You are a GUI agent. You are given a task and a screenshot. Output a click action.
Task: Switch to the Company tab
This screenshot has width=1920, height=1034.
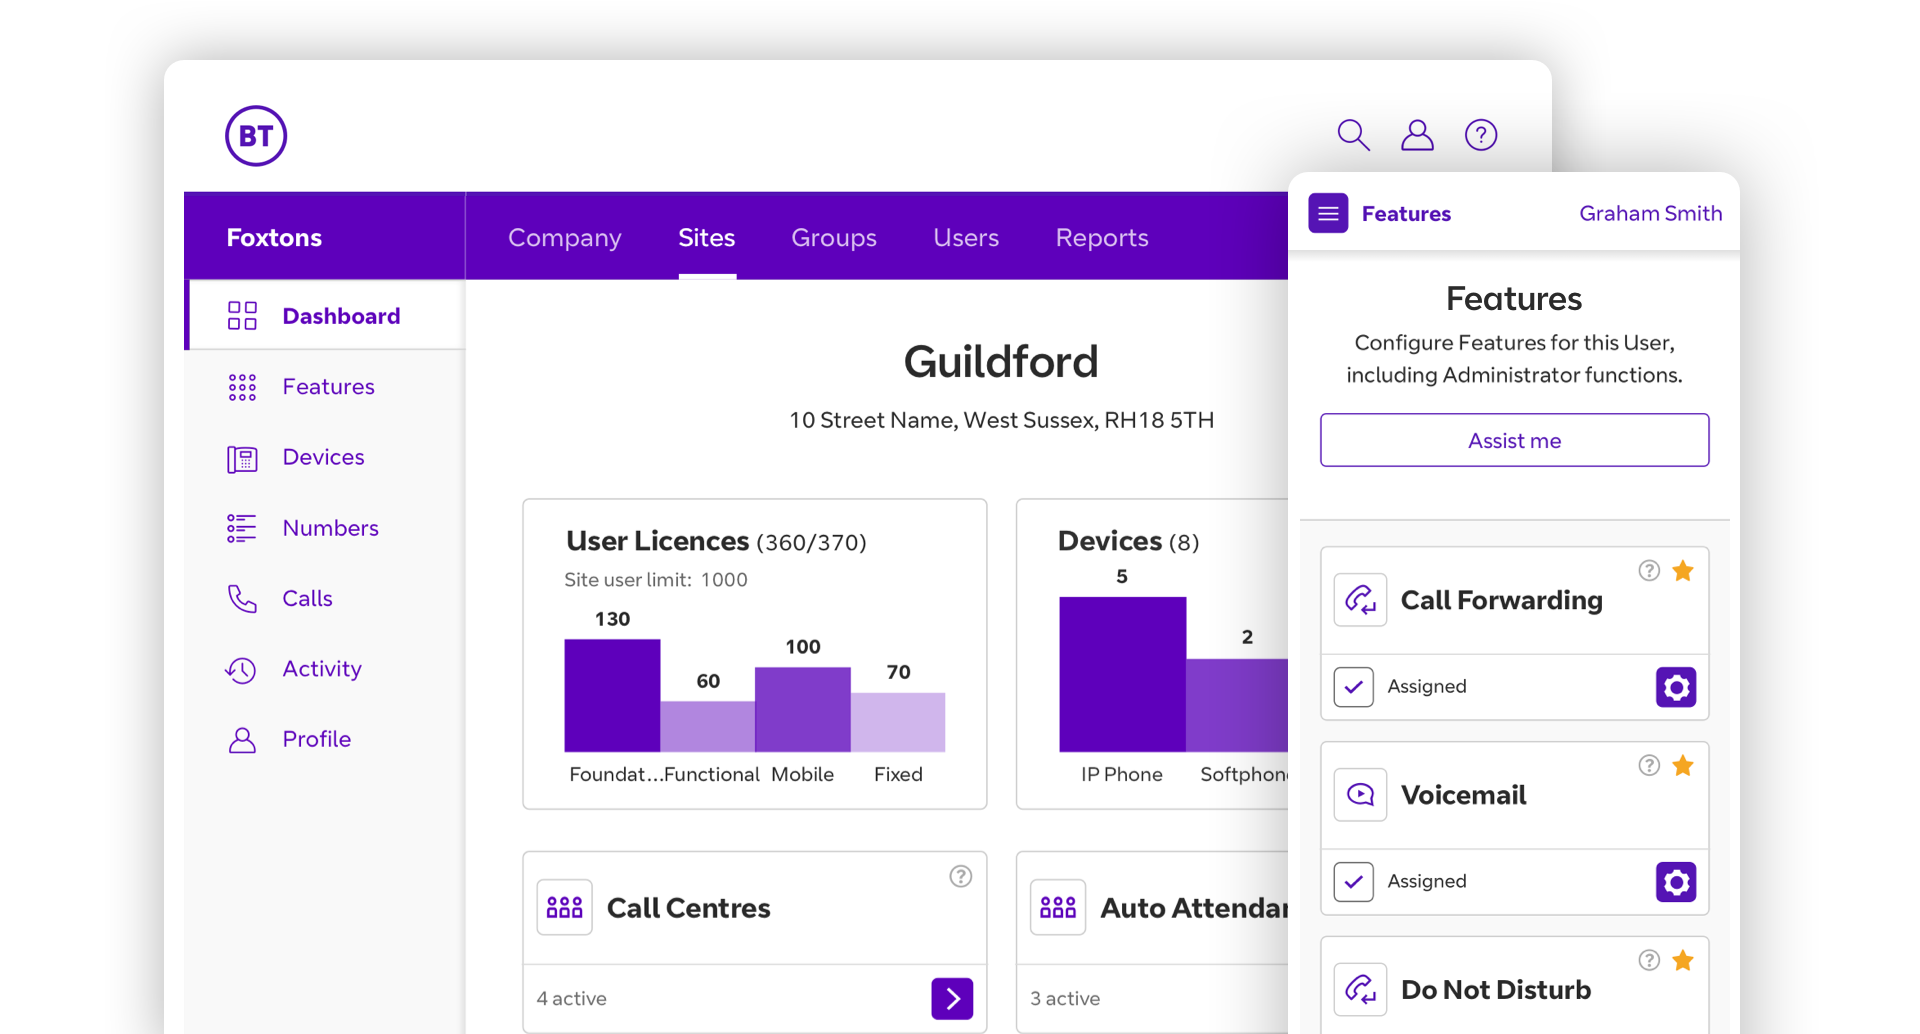565,238
